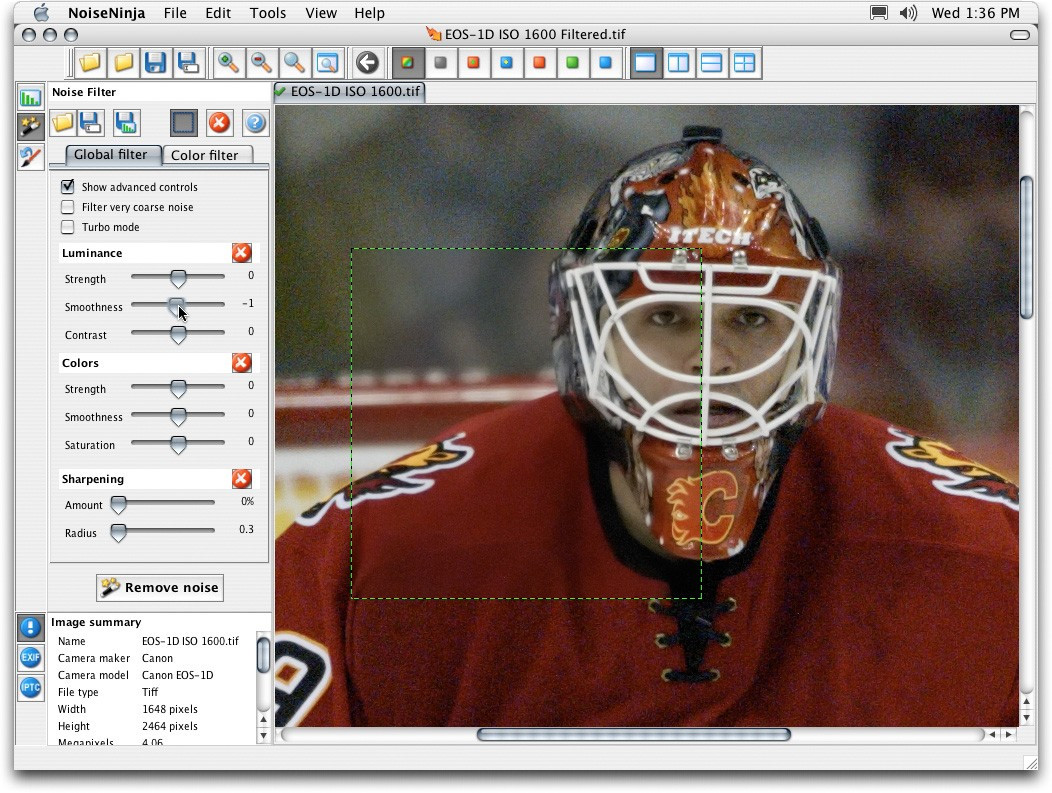
Task: Click the zoom out magnifier icon
Action: [261, 63]
